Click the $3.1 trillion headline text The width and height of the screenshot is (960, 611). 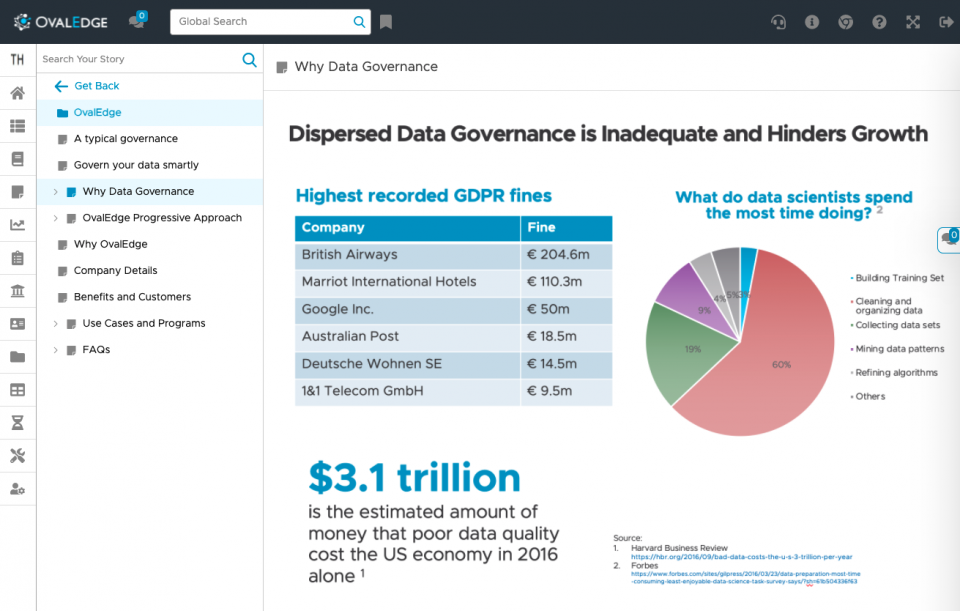click(414, 478)
